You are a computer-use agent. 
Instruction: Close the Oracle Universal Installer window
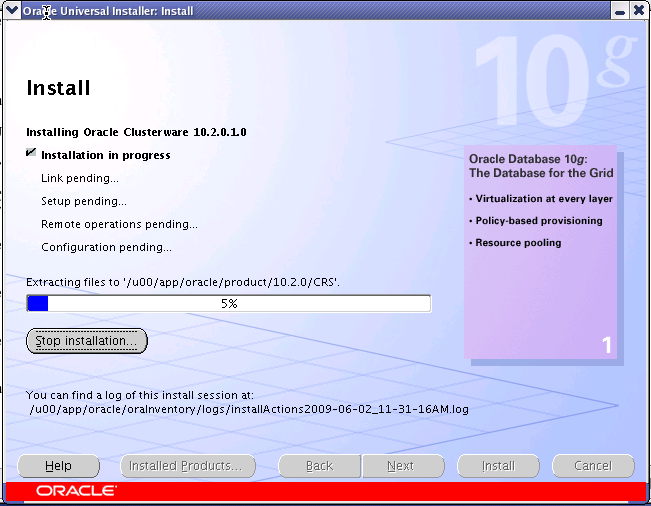click(639, 10)
